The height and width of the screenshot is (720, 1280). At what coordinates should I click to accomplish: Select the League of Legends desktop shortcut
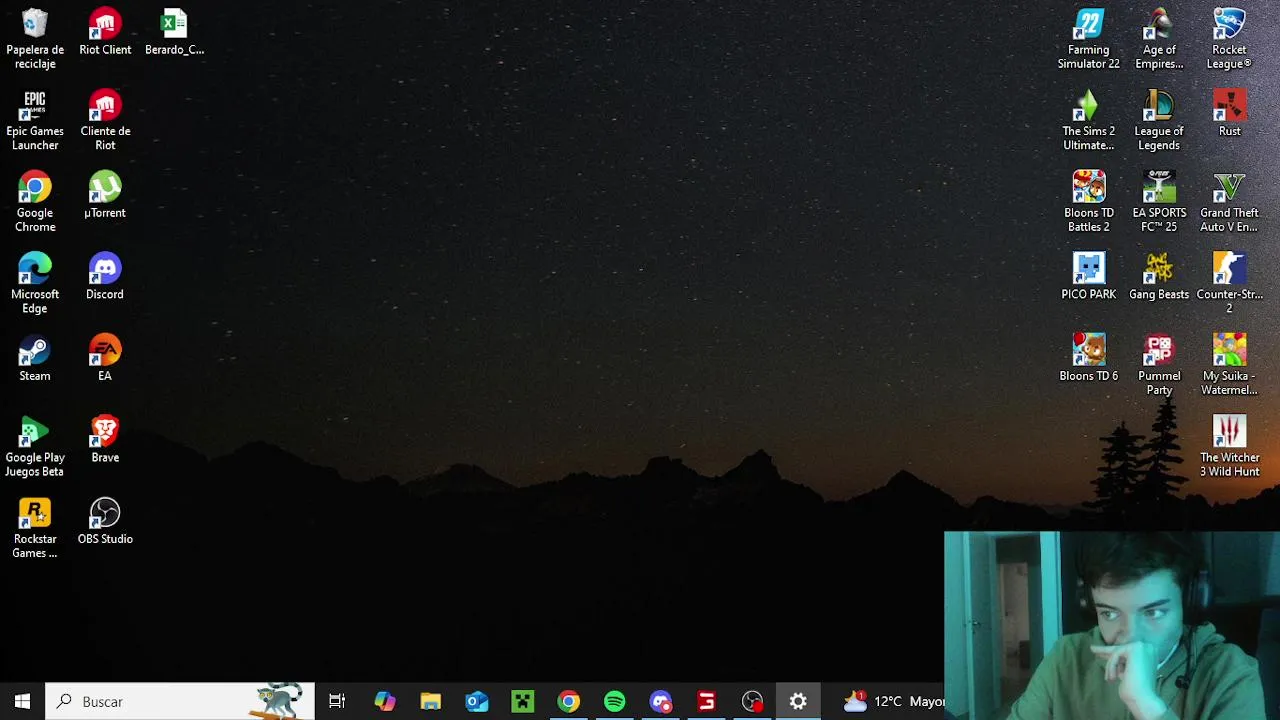[1159, 121]
